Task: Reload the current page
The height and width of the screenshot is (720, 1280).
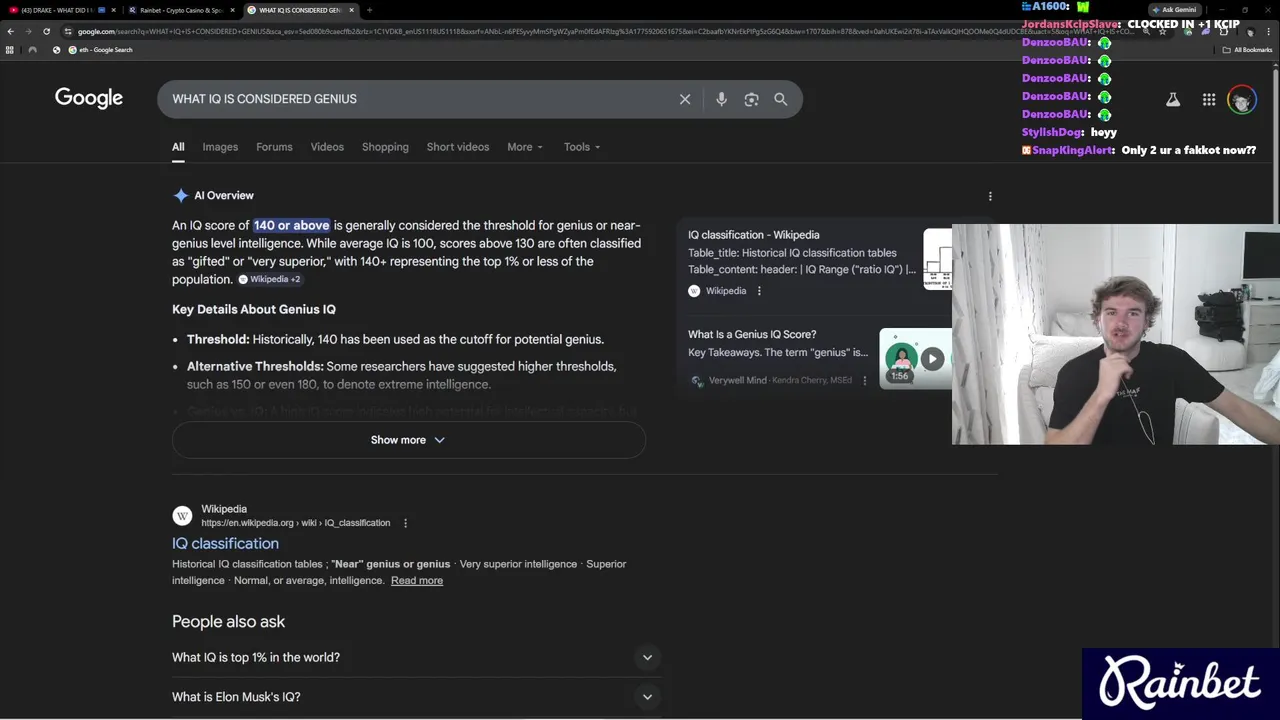Action: point(46,31)
